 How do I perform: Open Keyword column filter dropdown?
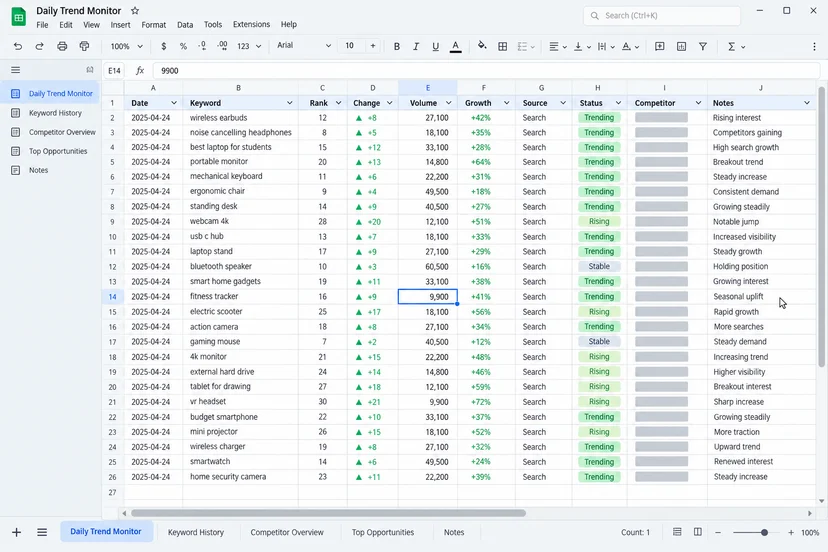click(289, 103)
